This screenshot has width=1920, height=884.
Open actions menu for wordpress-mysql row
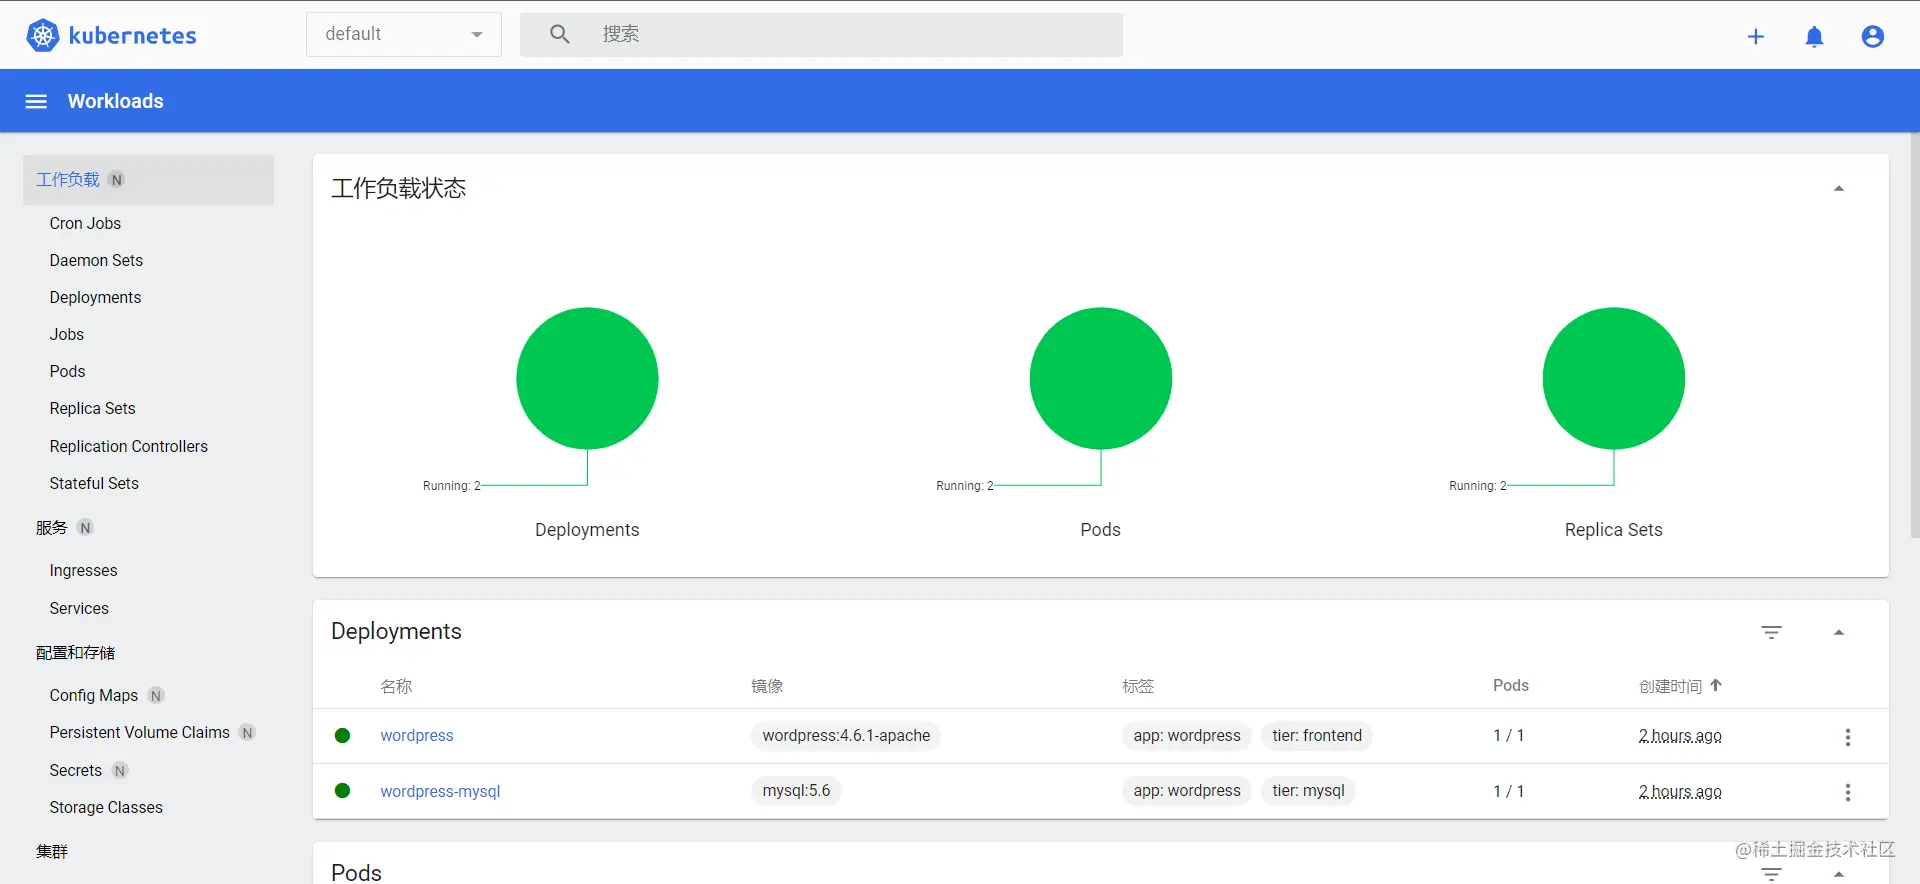1847,792
